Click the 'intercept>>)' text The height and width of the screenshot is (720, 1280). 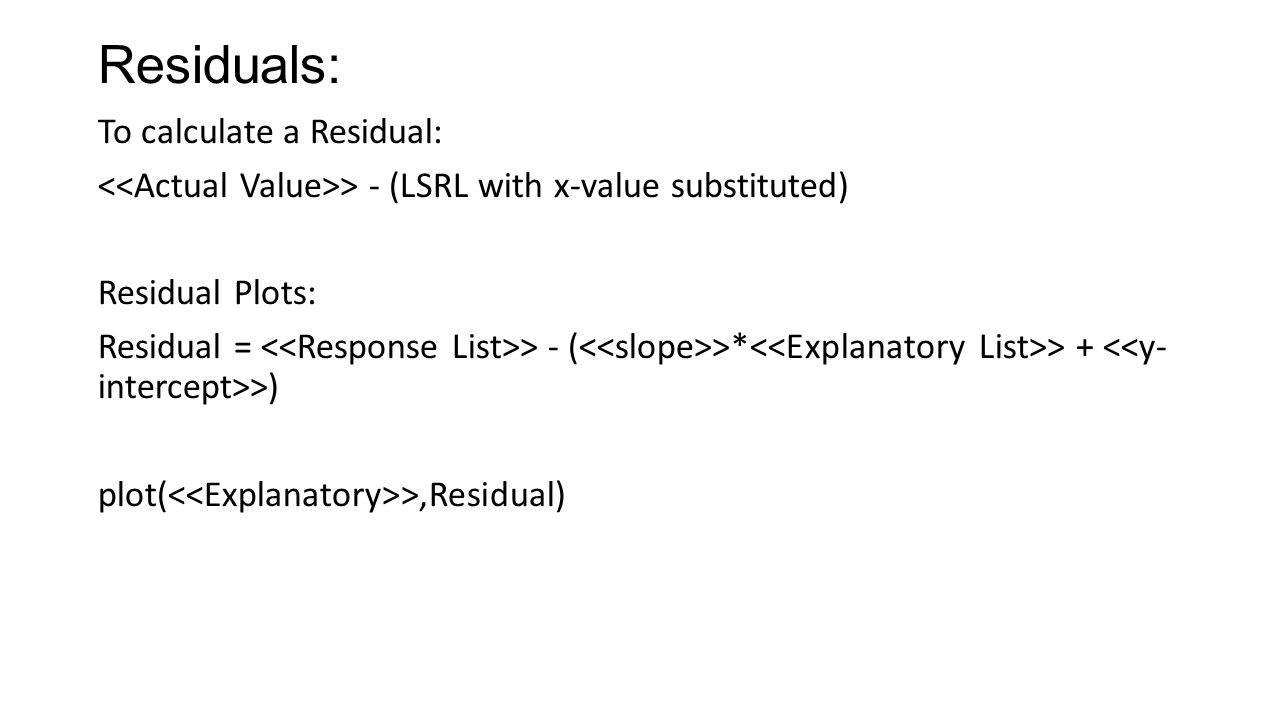pos(188,387)
